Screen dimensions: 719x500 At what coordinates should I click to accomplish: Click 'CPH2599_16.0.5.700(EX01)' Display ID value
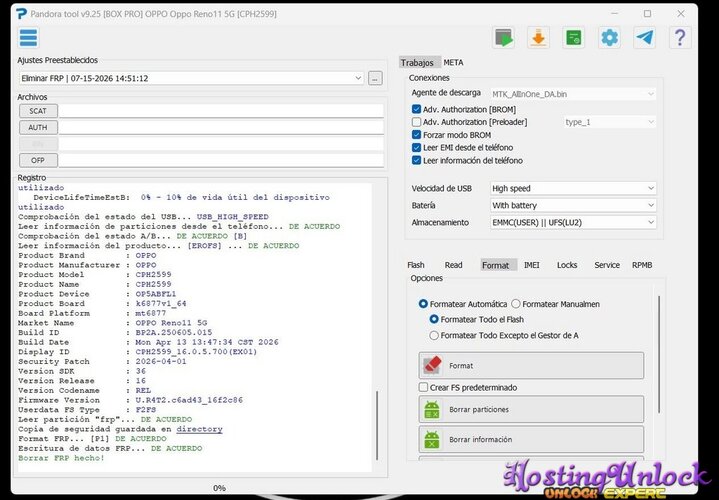coord(196,352)
